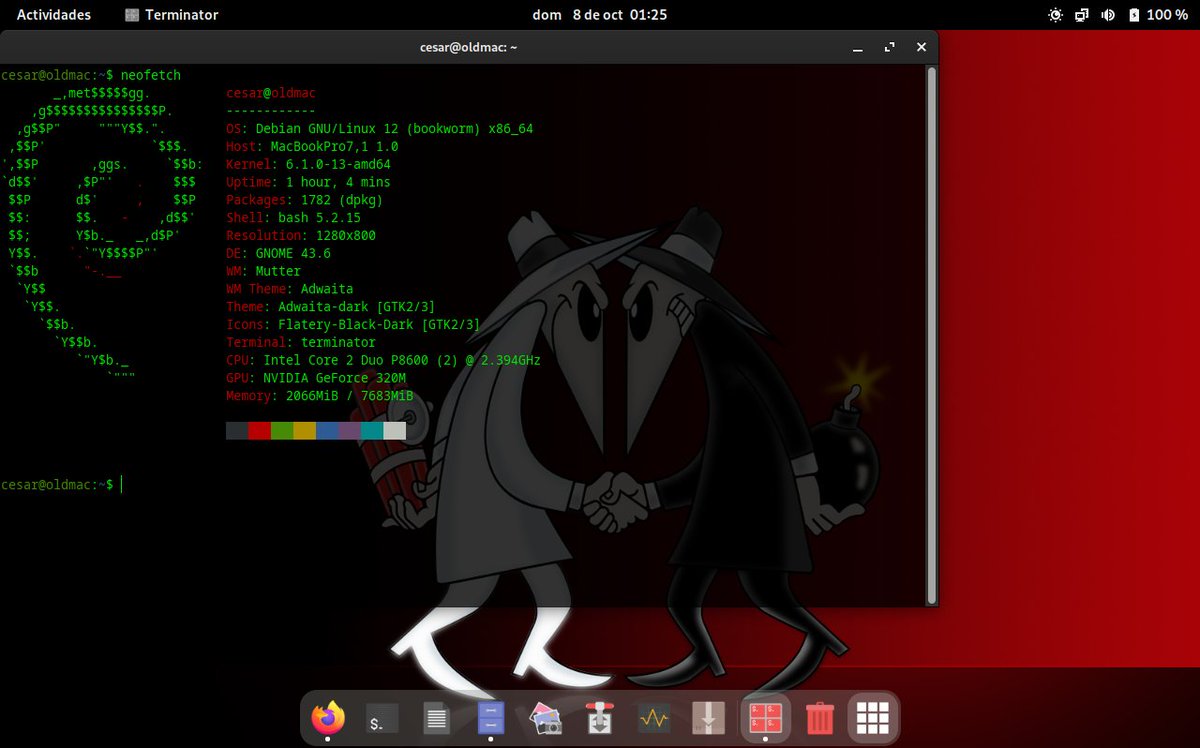Click the DE: GNOME 43.6 line

pos(279,254)
